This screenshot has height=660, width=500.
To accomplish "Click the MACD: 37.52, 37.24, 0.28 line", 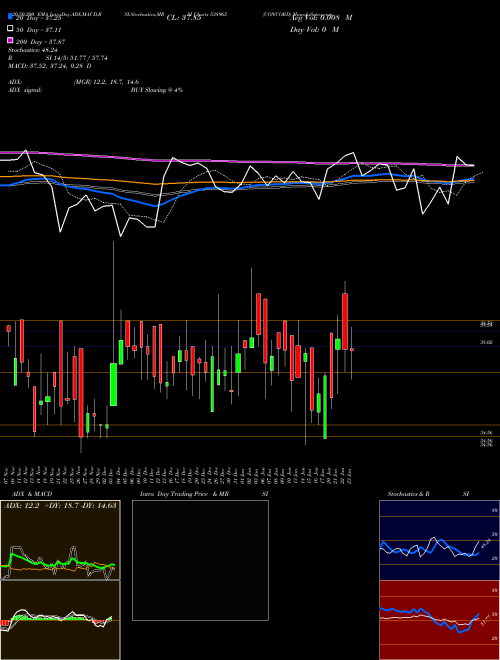I will (50, 66).
